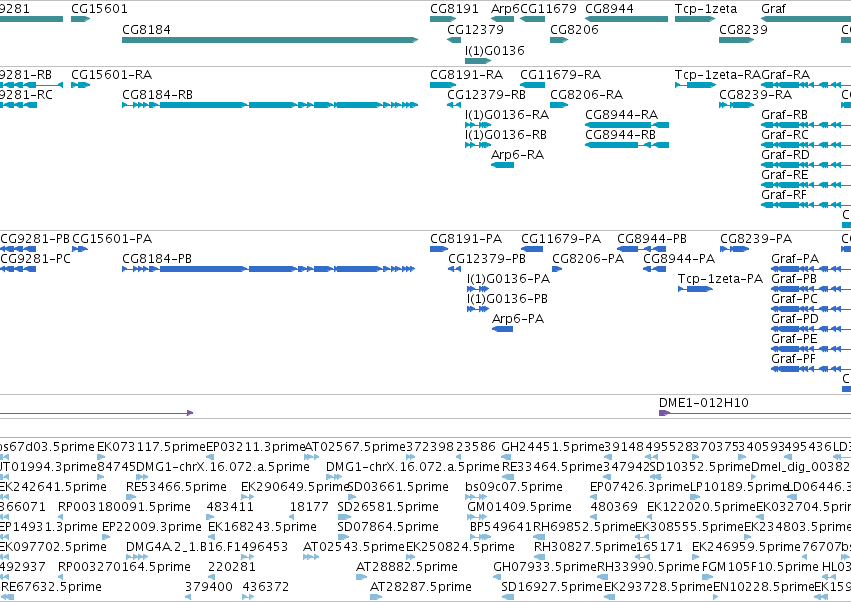
Task: Select the Arp6-PA protein label
Action: [518, 319]
